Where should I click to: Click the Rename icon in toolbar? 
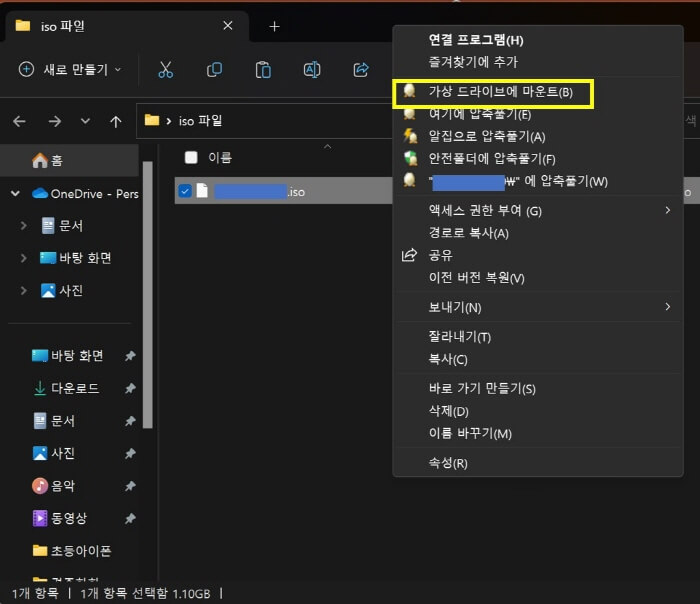[x=312, y=70]
